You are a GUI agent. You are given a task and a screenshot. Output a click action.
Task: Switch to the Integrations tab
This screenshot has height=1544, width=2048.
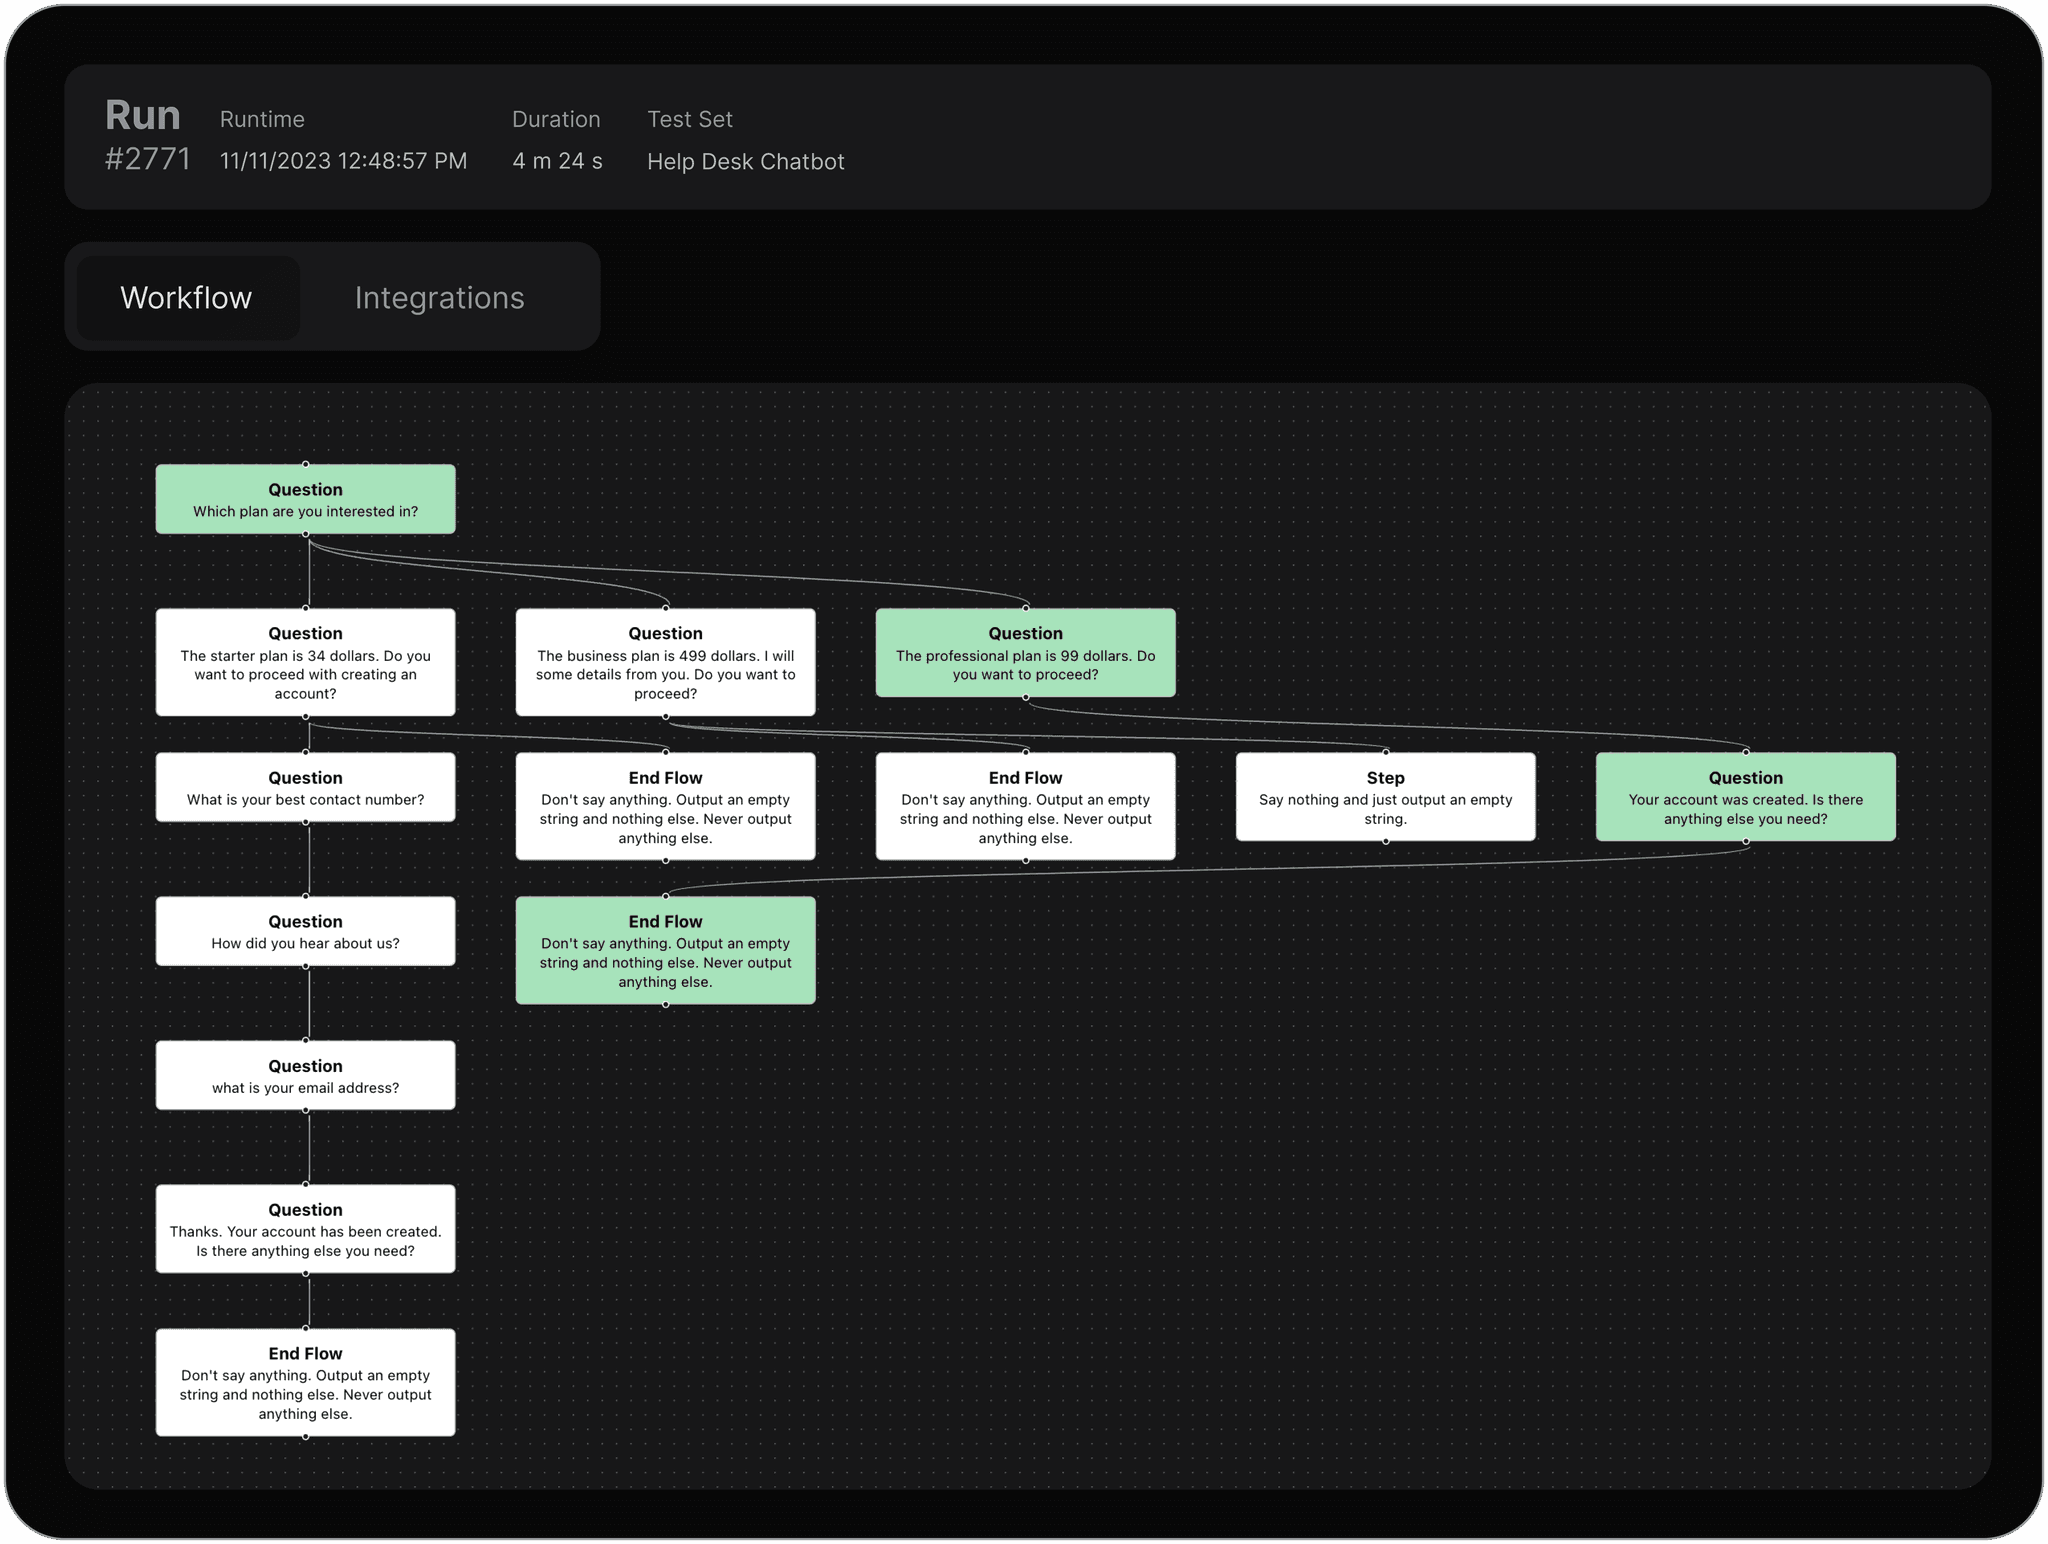439,298
